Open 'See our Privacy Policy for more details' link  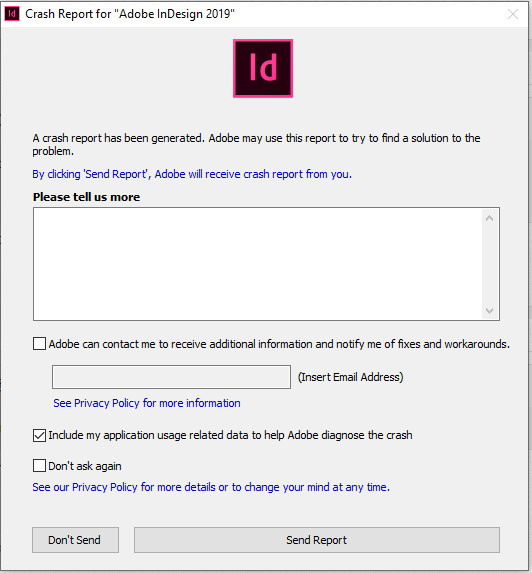(x=211, y=487)
